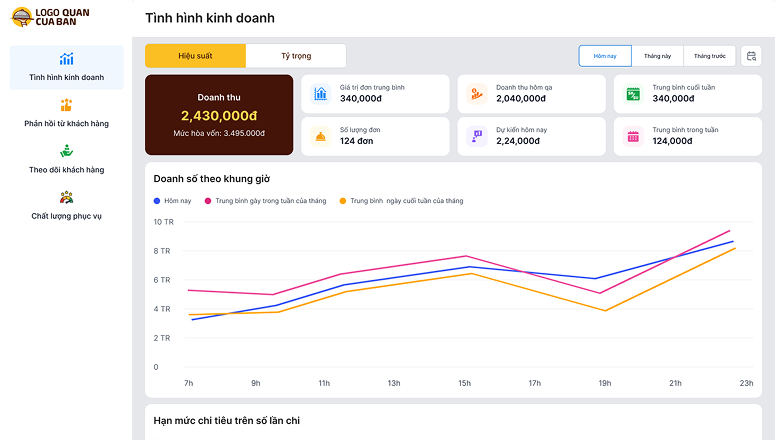Click the Dự kiến hôm nay icon
Screen dimensions: 775x440
point(477,136)
